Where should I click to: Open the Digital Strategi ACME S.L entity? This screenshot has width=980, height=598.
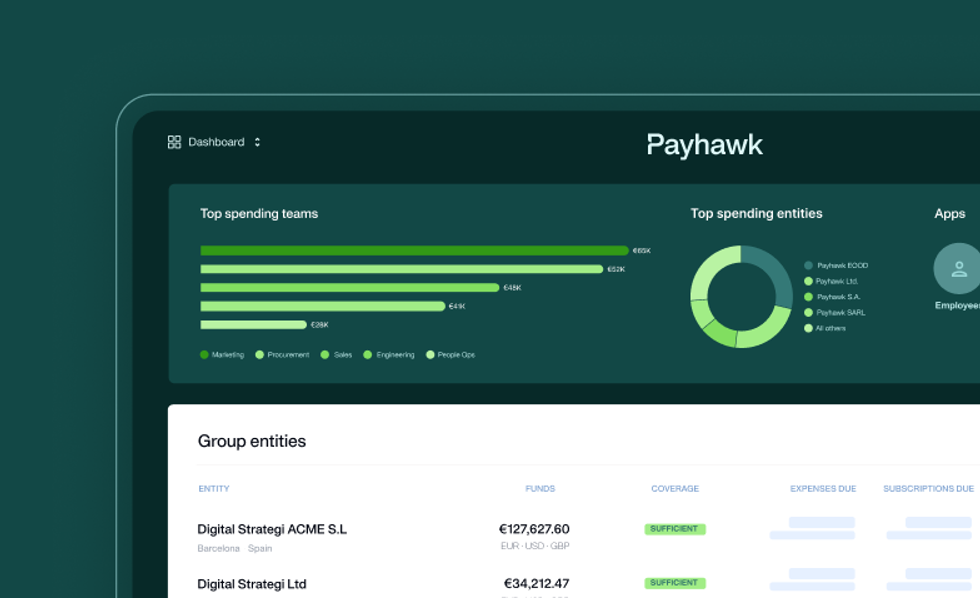[272, 529]
